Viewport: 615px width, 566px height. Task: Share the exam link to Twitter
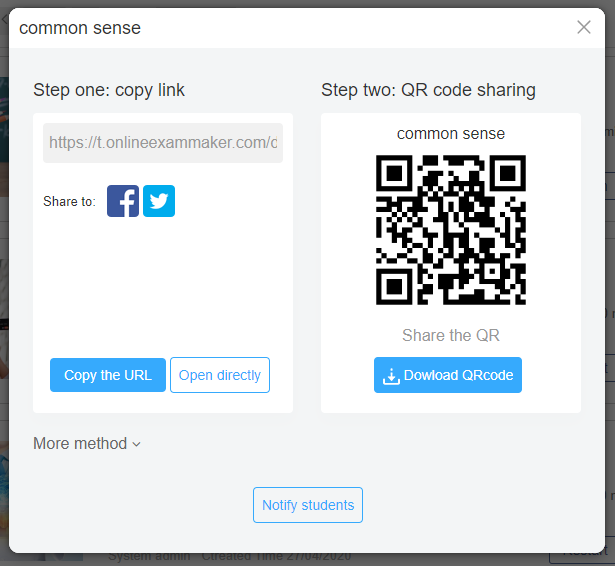click(159, 201)
